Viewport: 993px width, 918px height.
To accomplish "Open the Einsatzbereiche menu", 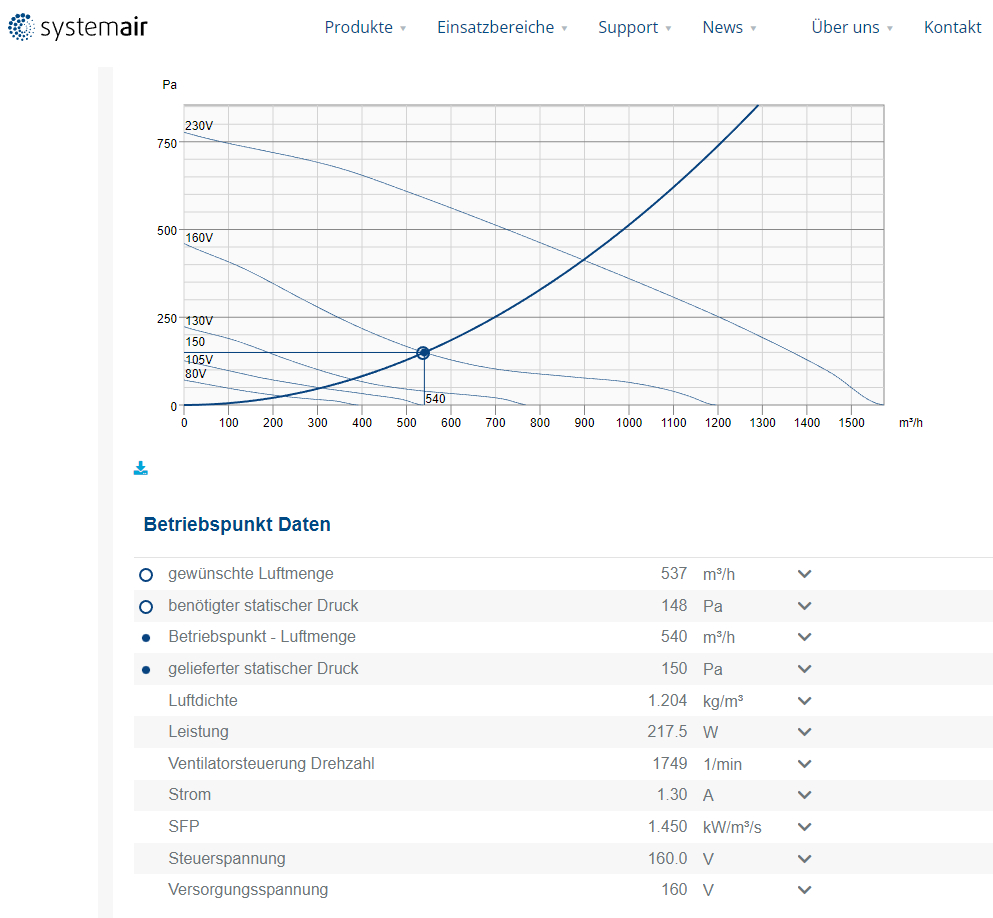I will tap(501, 28).
